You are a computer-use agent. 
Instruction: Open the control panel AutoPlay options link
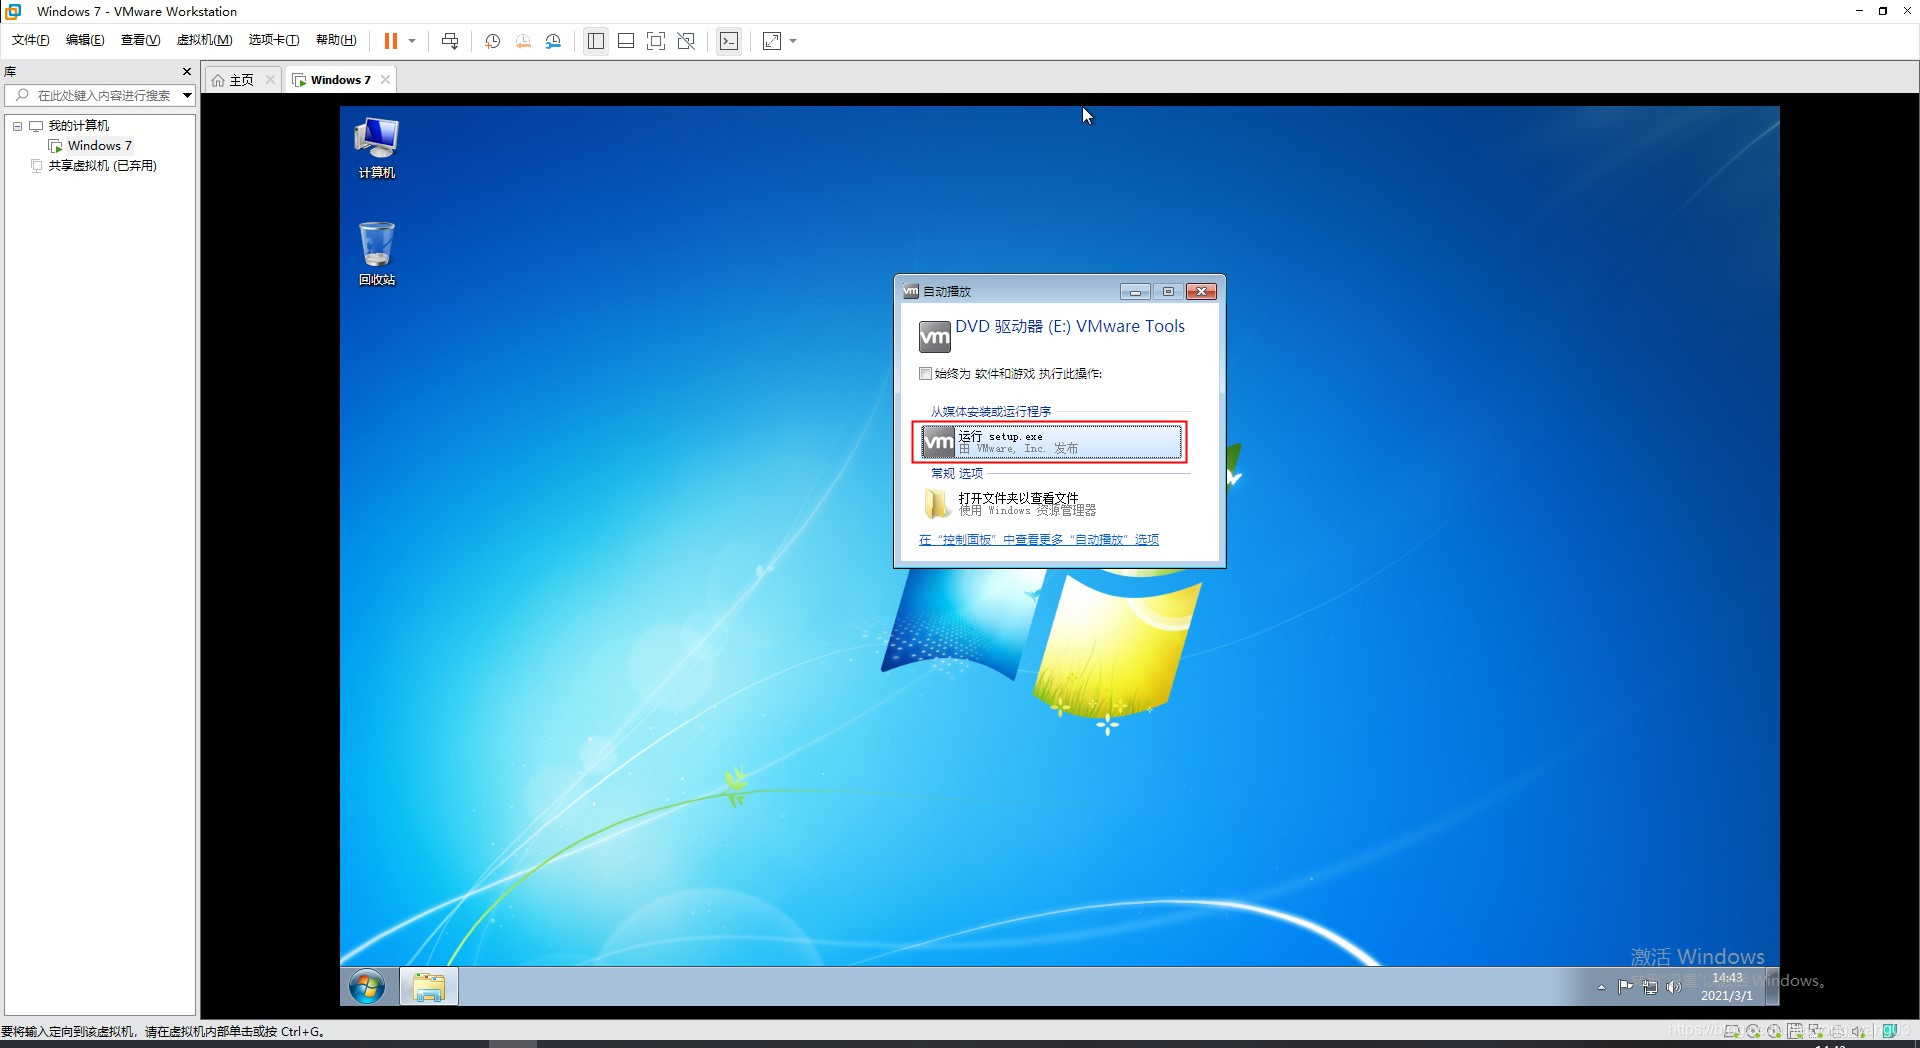[x=1038, y=540]
